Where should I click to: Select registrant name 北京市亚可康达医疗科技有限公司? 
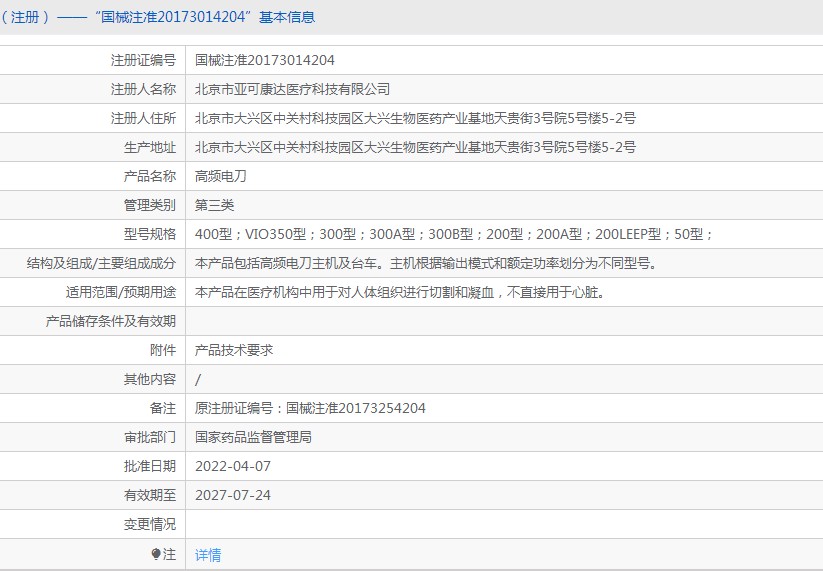292,89
